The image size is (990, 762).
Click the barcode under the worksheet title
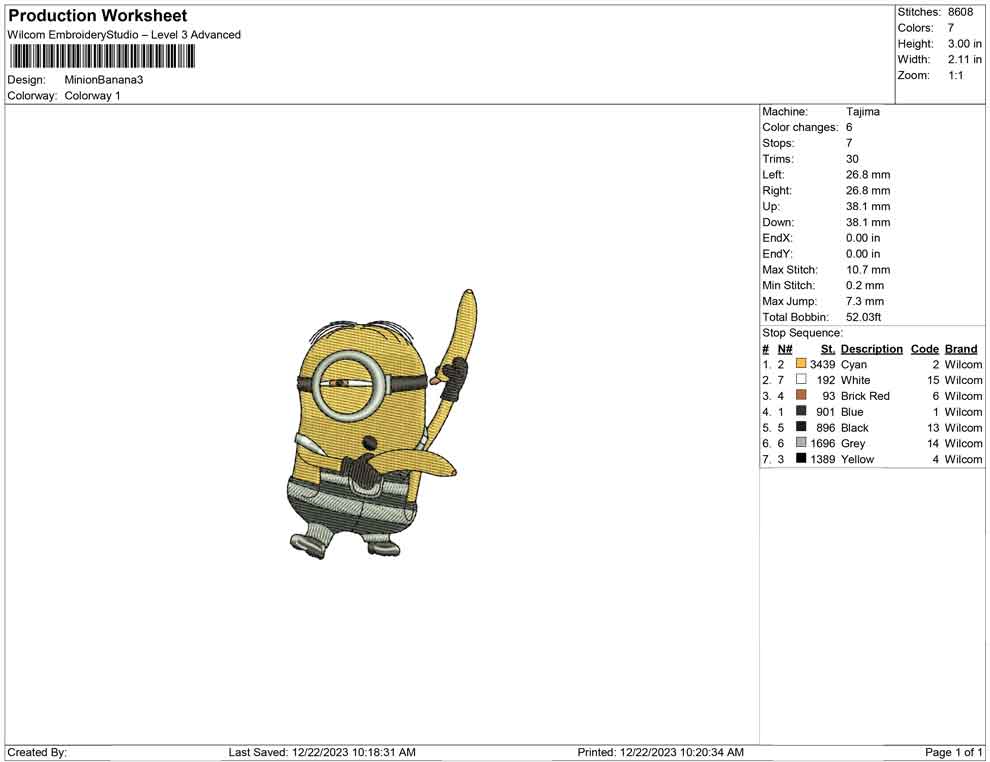click(102, 57)
